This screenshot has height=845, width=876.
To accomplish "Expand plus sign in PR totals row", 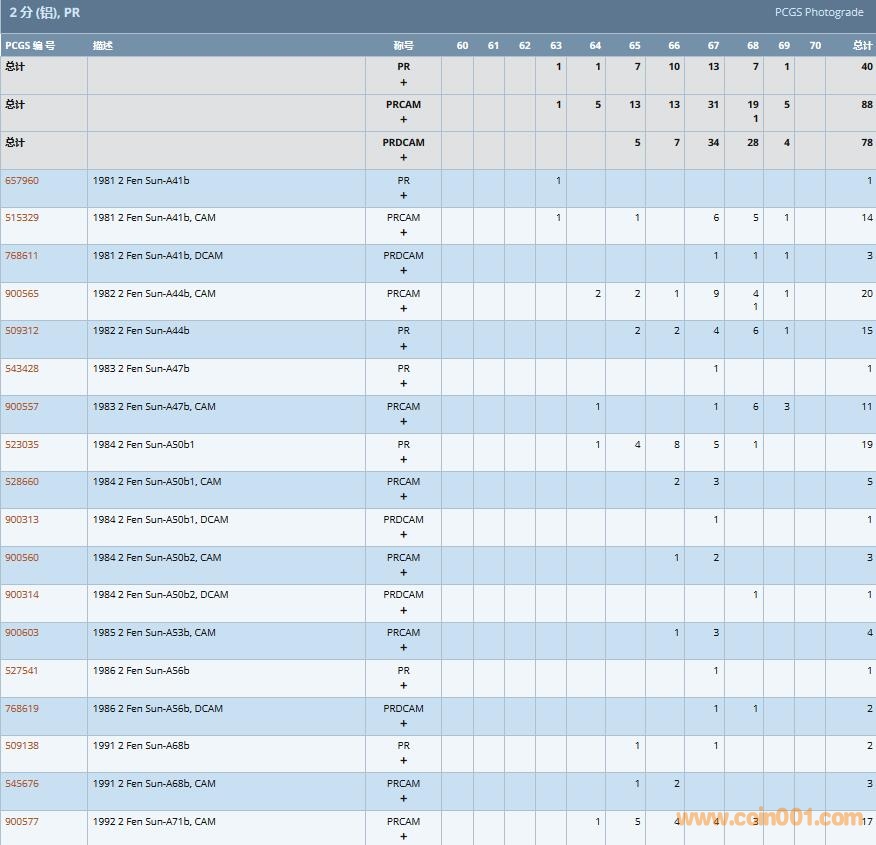I will 403,82.
